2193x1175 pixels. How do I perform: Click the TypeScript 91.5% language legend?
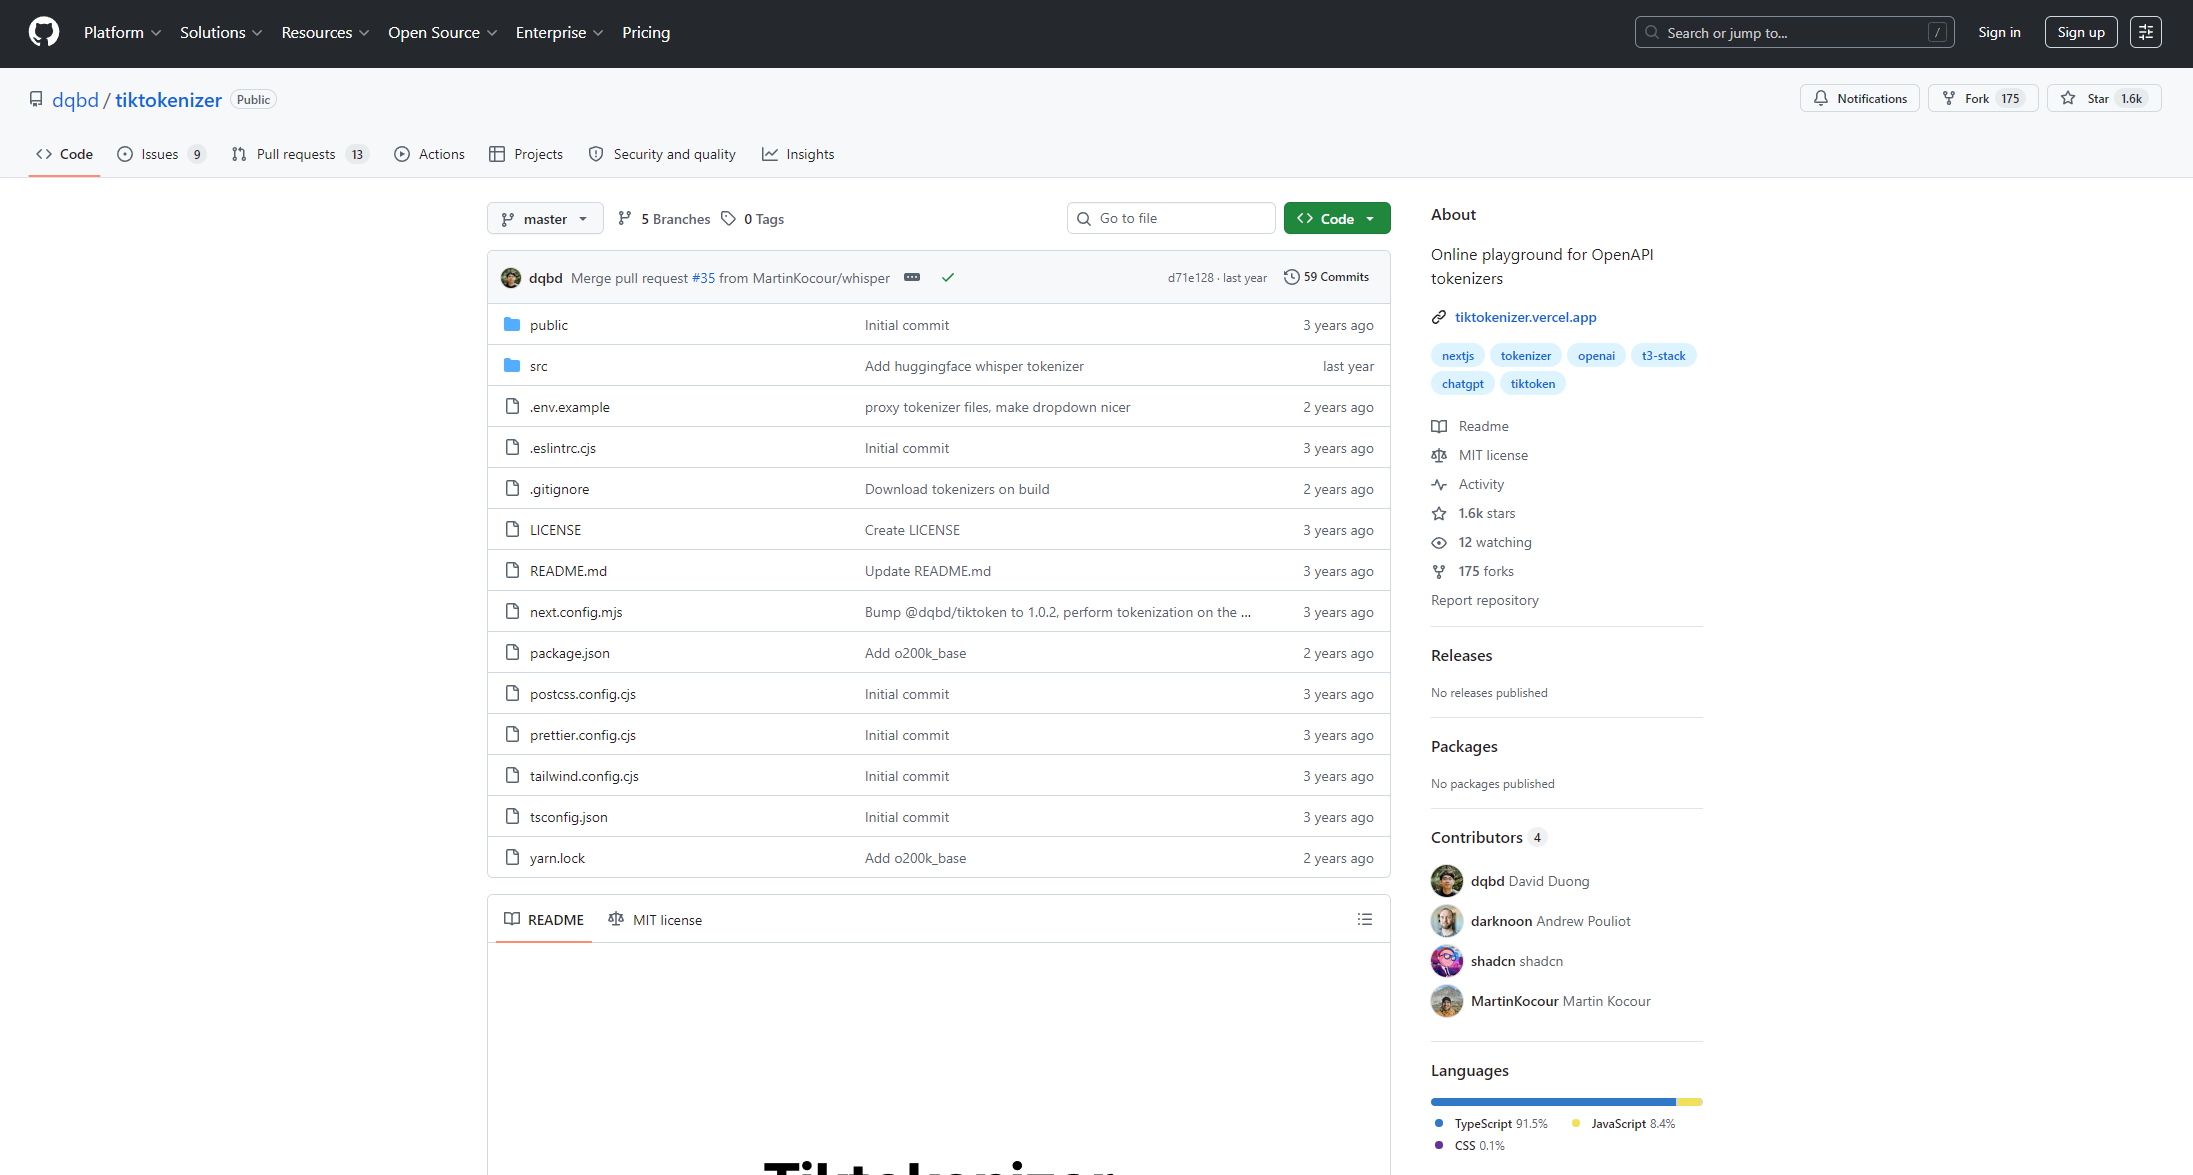click(1491, 1124)
